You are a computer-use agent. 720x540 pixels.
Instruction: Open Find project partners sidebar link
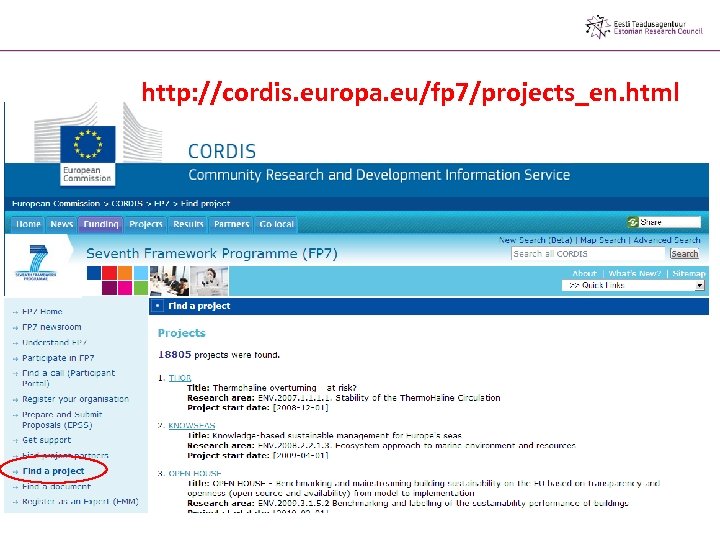click(x=65, y=456)
